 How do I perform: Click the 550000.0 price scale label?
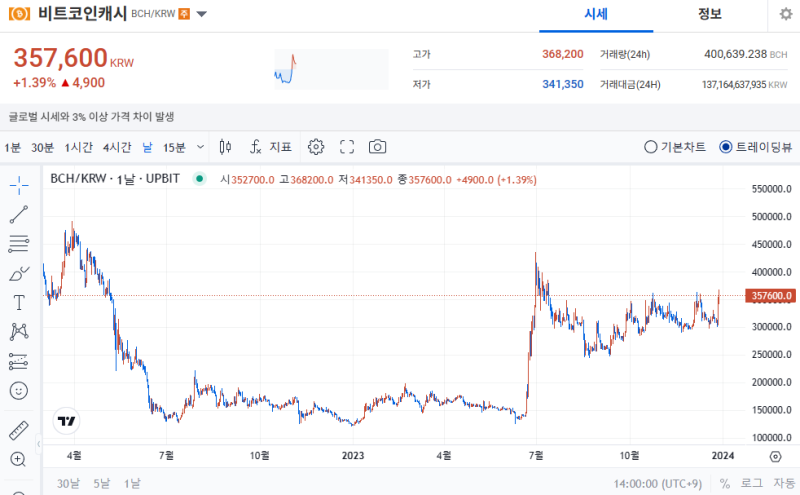[x=771, y=189]
